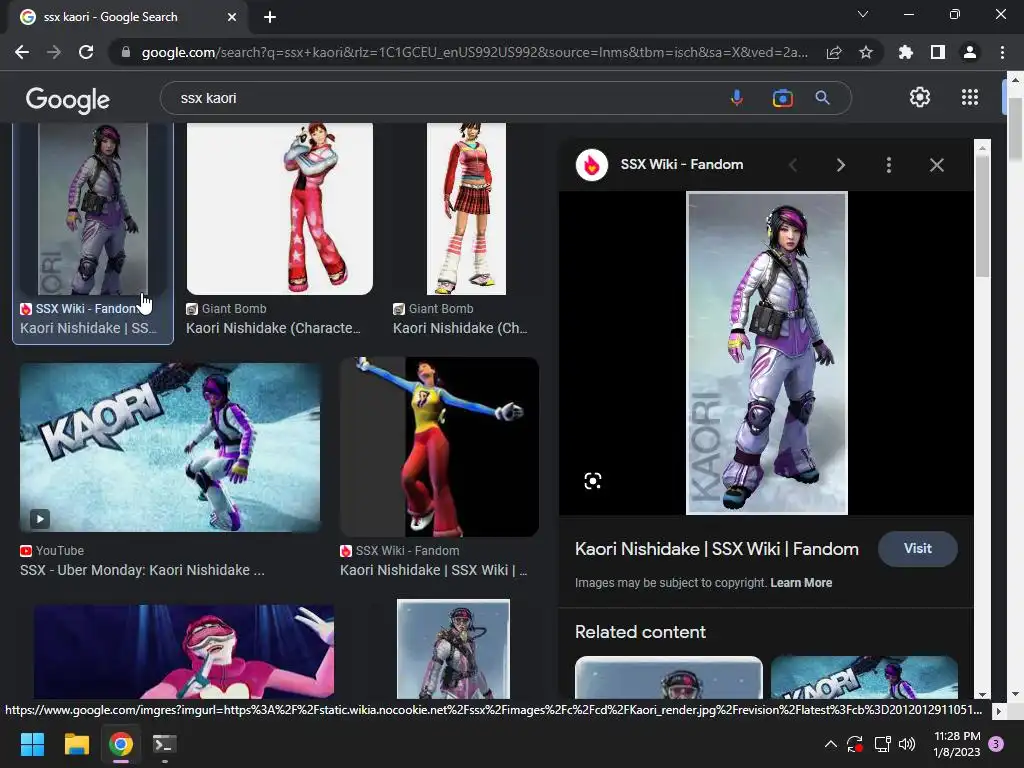Search inside the image with the Lens icon
Screen dimensions: 1024x768
592,481
